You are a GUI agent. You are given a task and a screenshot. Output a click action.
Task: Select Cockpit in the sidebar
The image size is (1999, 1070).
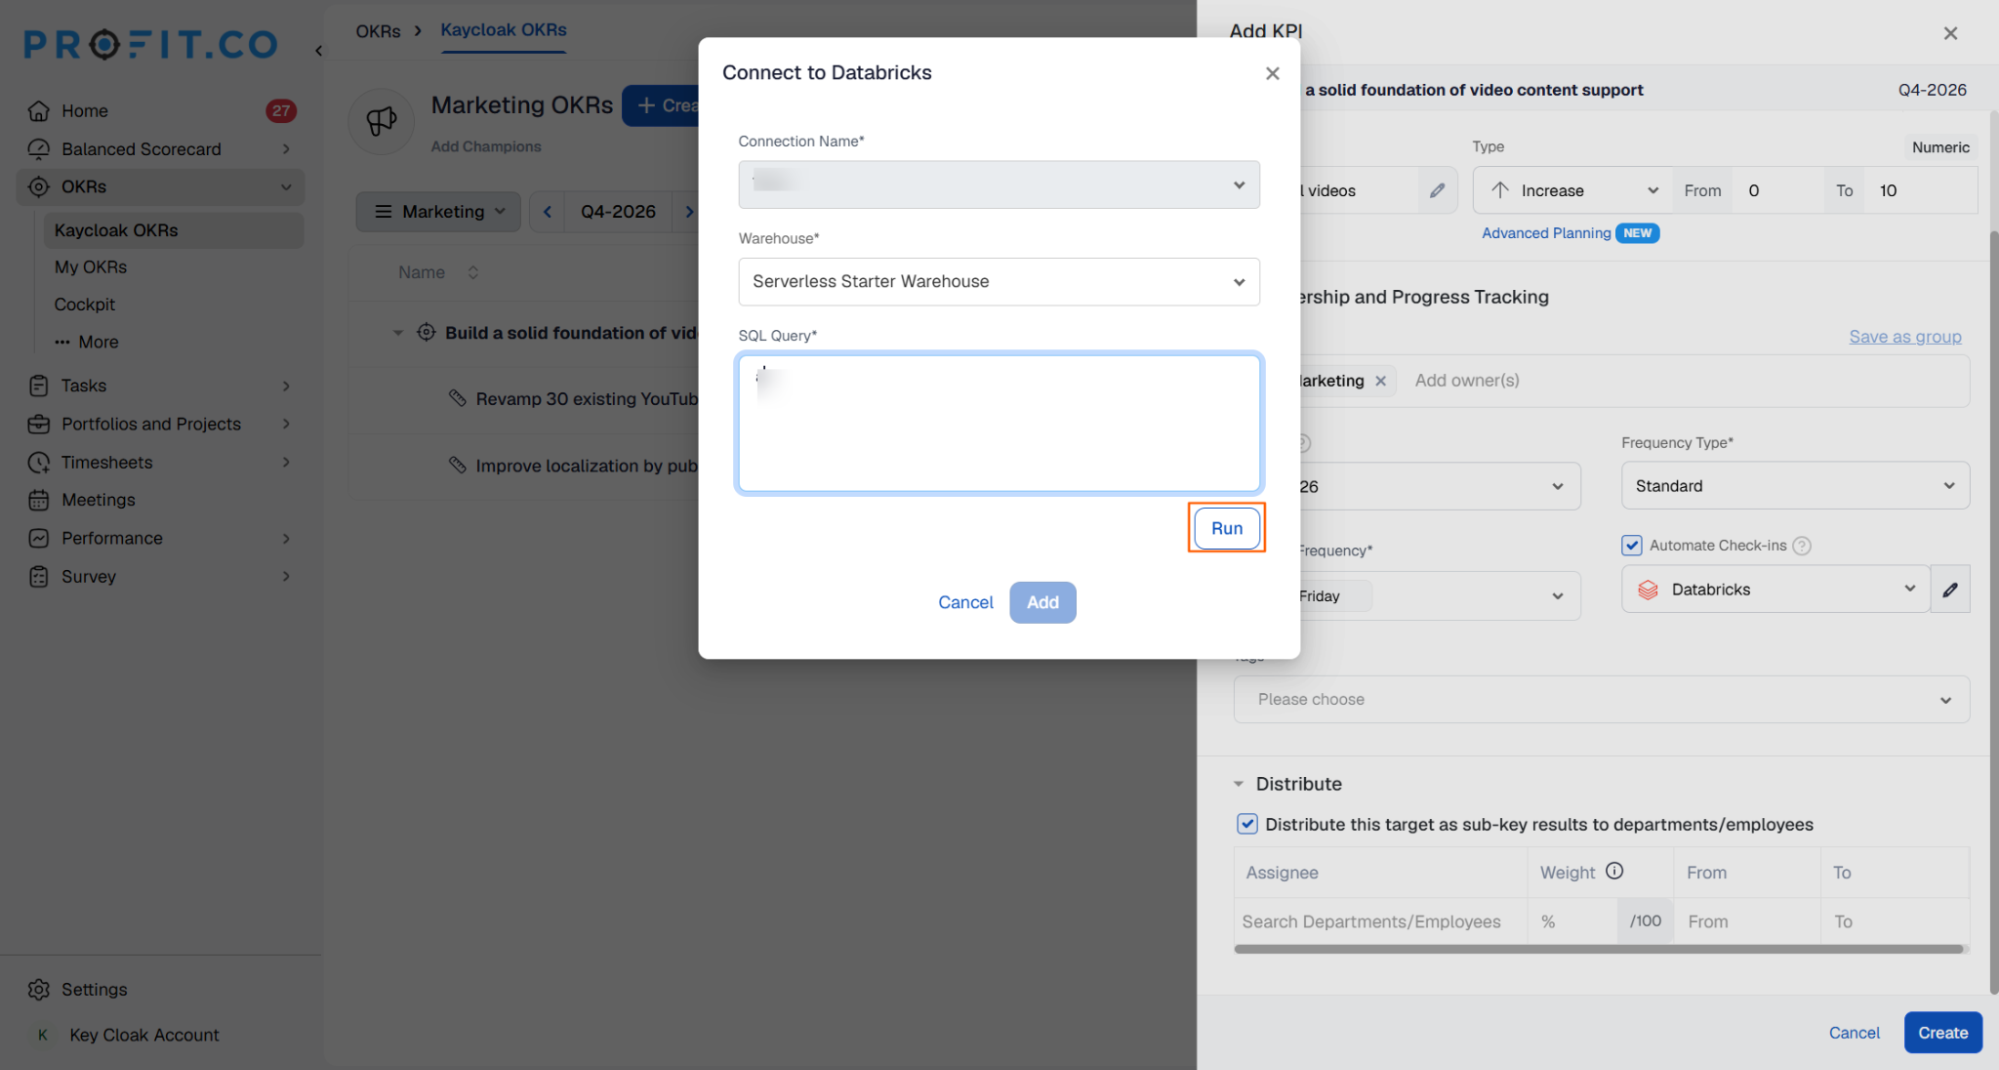[x=84, y=304]
